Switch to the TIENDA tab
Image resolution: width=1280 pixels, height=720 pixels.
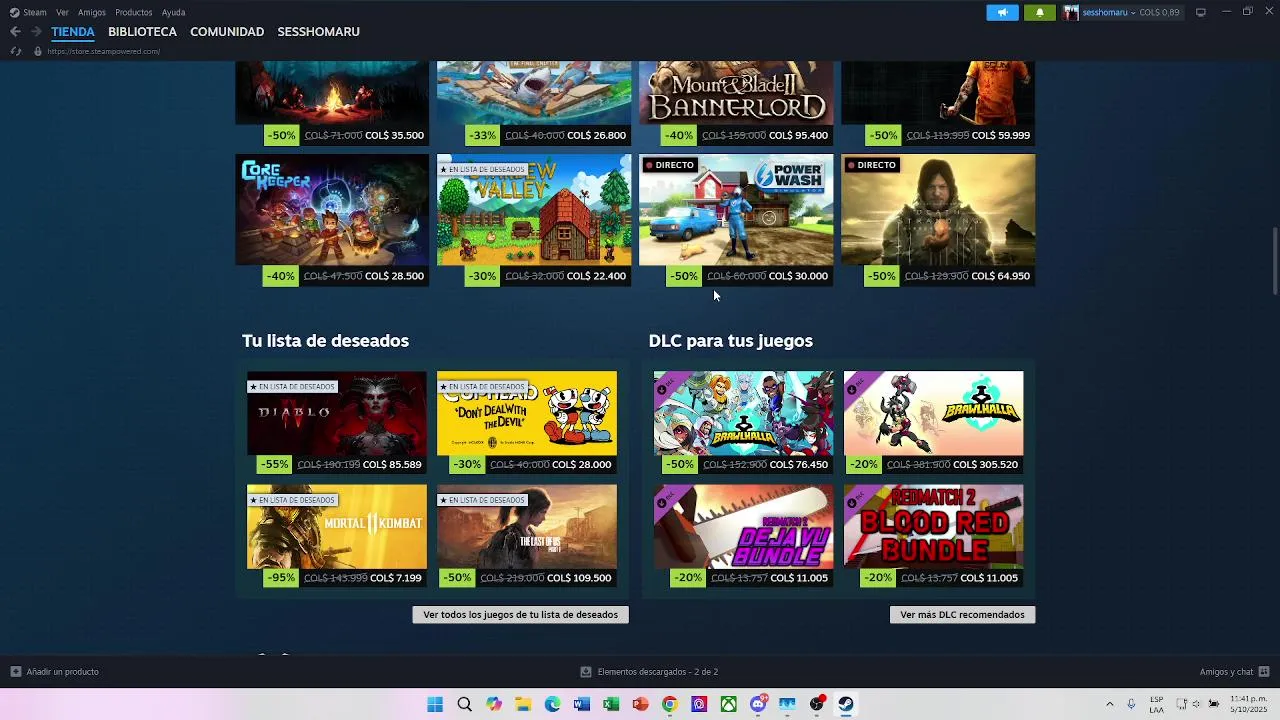click(x=73, y=32)
